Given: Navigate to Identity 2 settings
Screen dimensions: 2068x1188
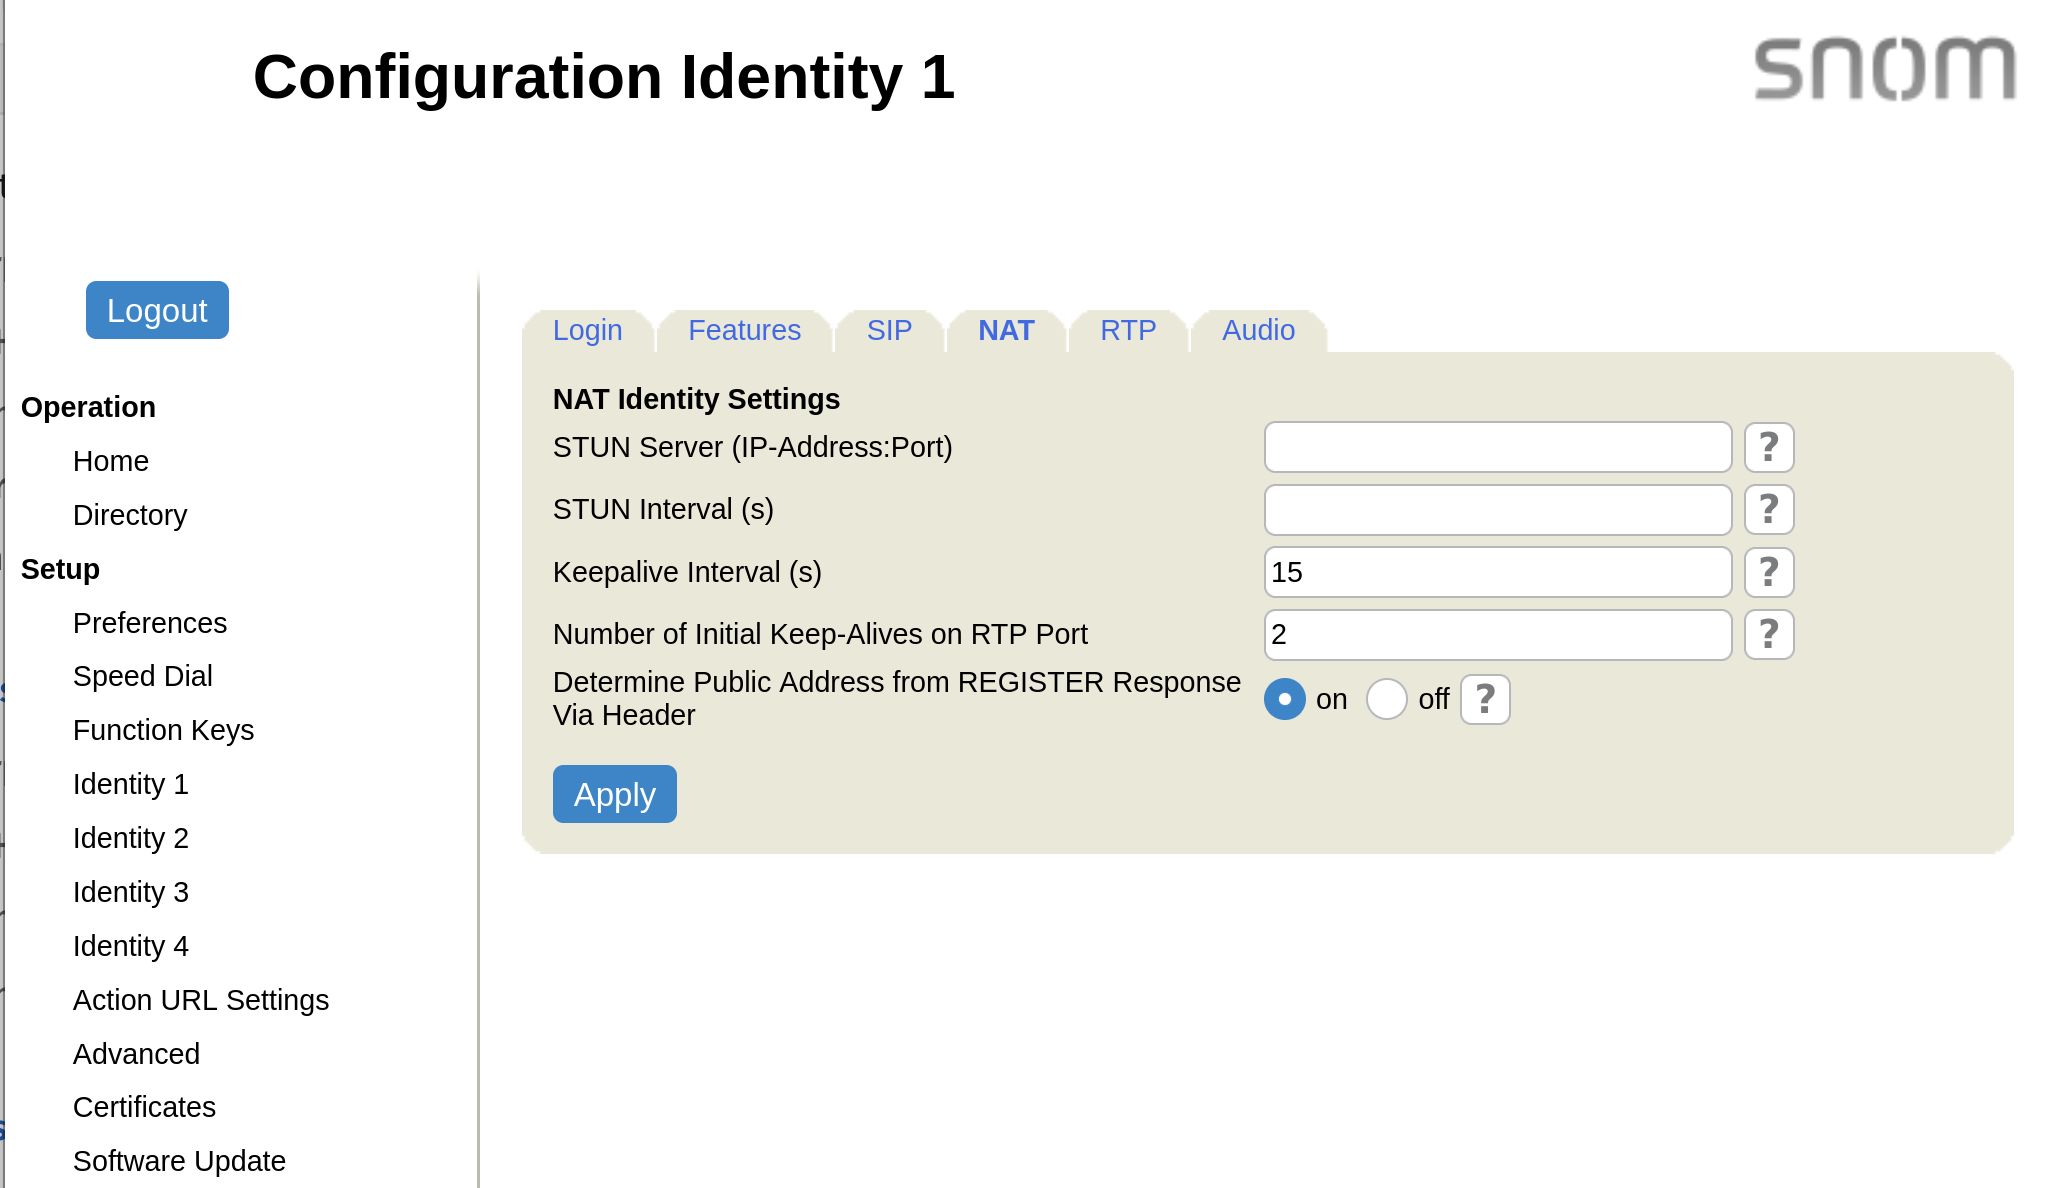Looking at the screenshot, I should pos(130,838).
